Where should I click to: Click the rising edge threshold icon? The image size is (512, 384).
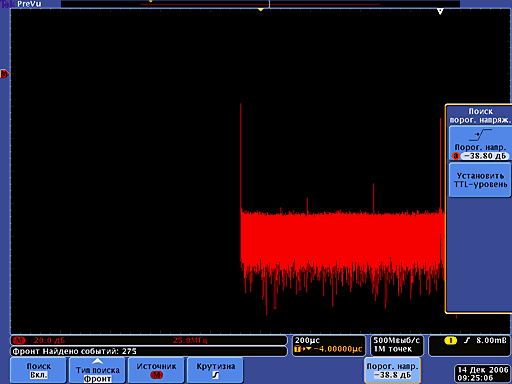pyautogui.click(x=480, y=135)
